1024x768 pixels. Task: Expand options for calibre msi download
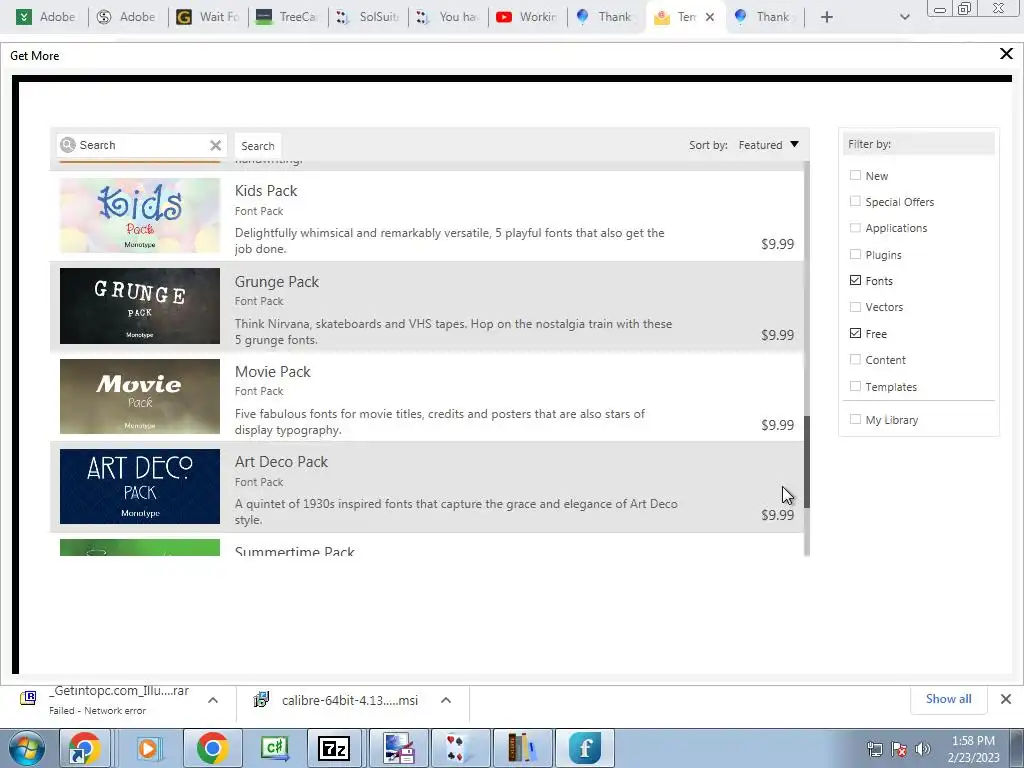445,700
